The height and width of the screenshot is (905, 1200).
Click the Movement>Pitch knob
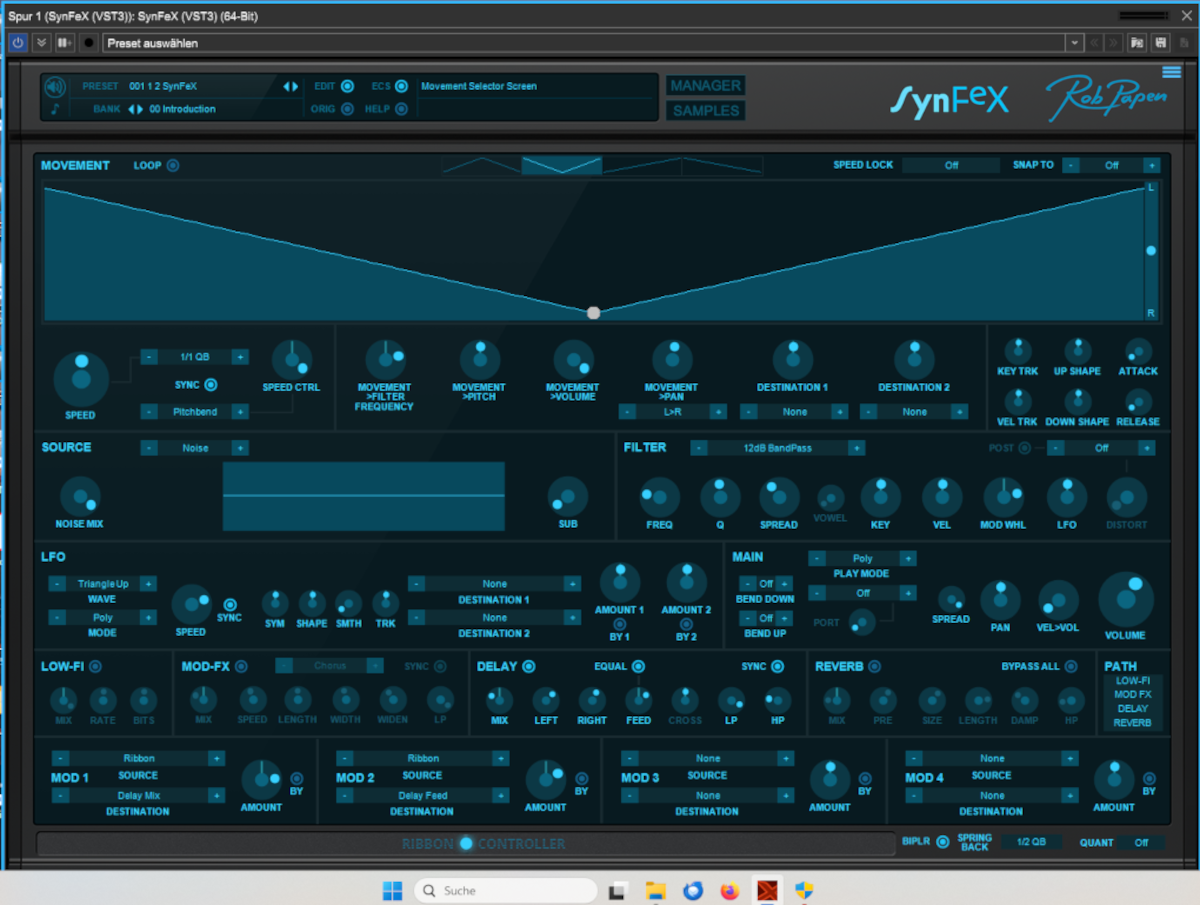[479, 360]
